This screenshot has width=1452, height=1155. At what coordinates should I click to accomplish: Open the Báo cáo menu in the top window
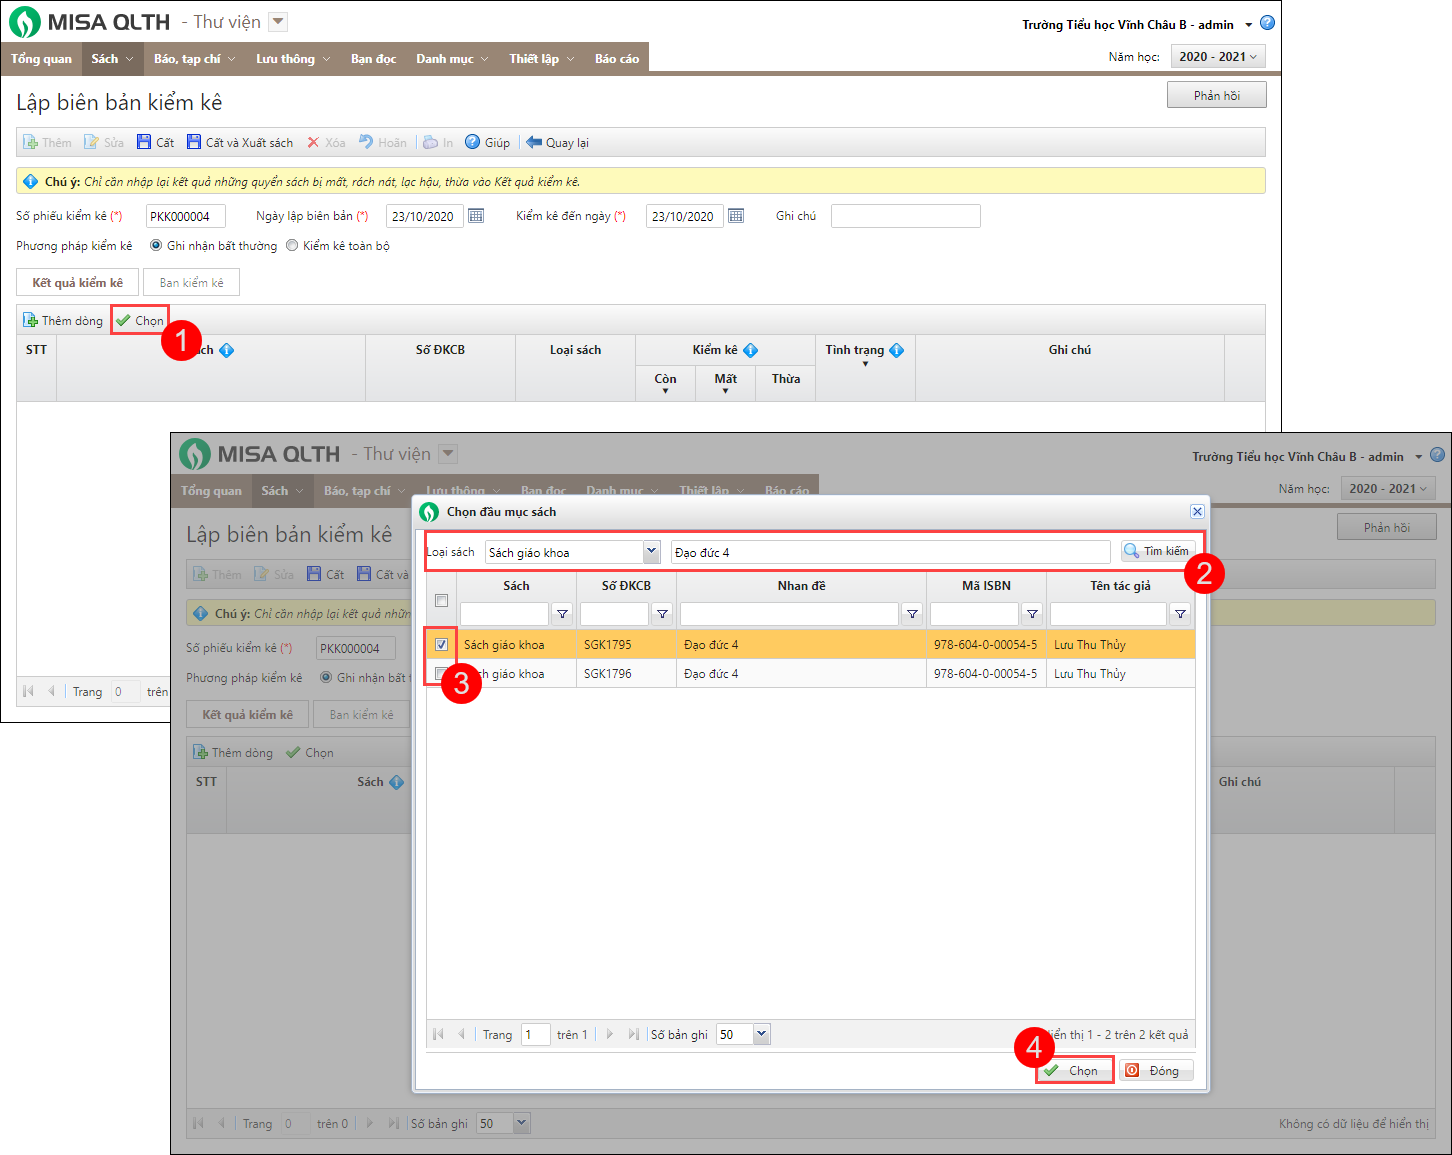(617, 58)
